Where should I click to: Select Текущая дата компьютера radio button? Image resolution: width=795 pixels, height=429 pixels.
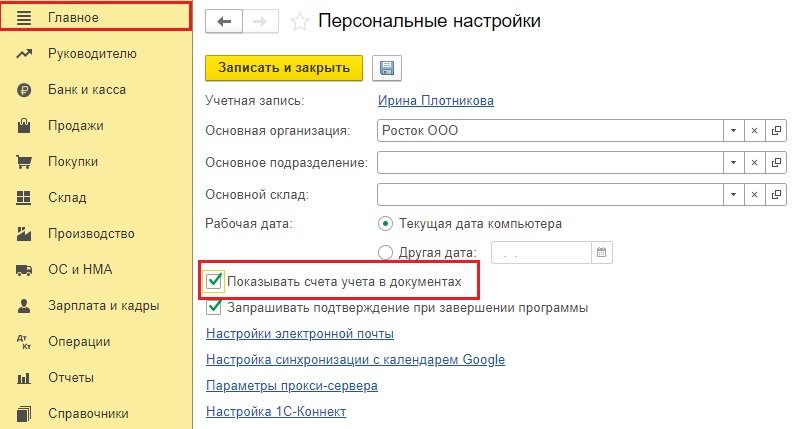pyautogui.click(x=385, y=224)
